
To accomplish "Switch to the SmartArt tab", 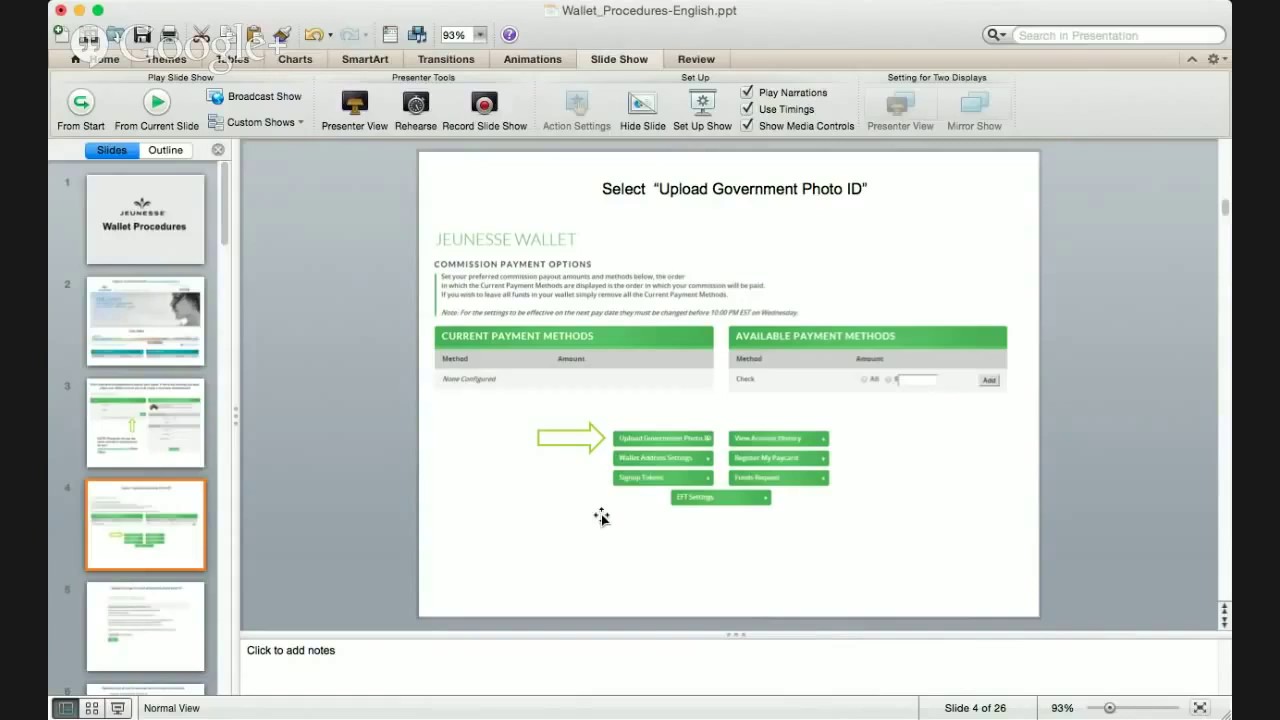I will [x=365, y=59].
